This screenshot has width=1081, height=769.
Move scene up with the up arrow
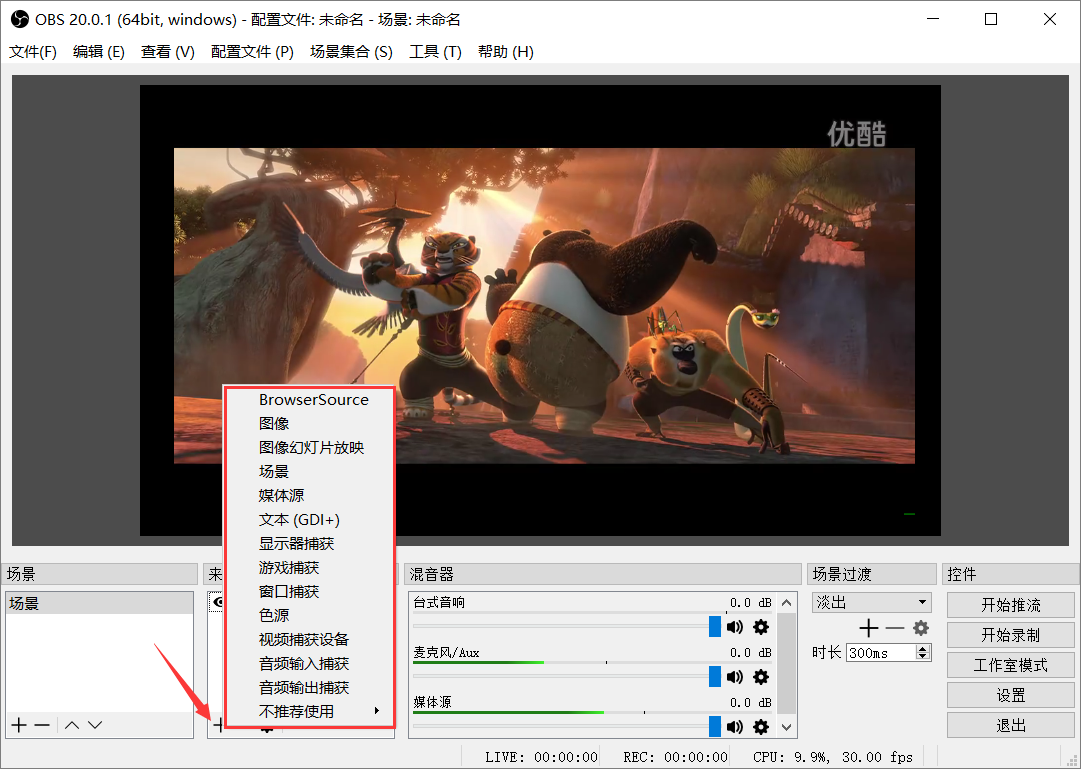click(72, 725)
